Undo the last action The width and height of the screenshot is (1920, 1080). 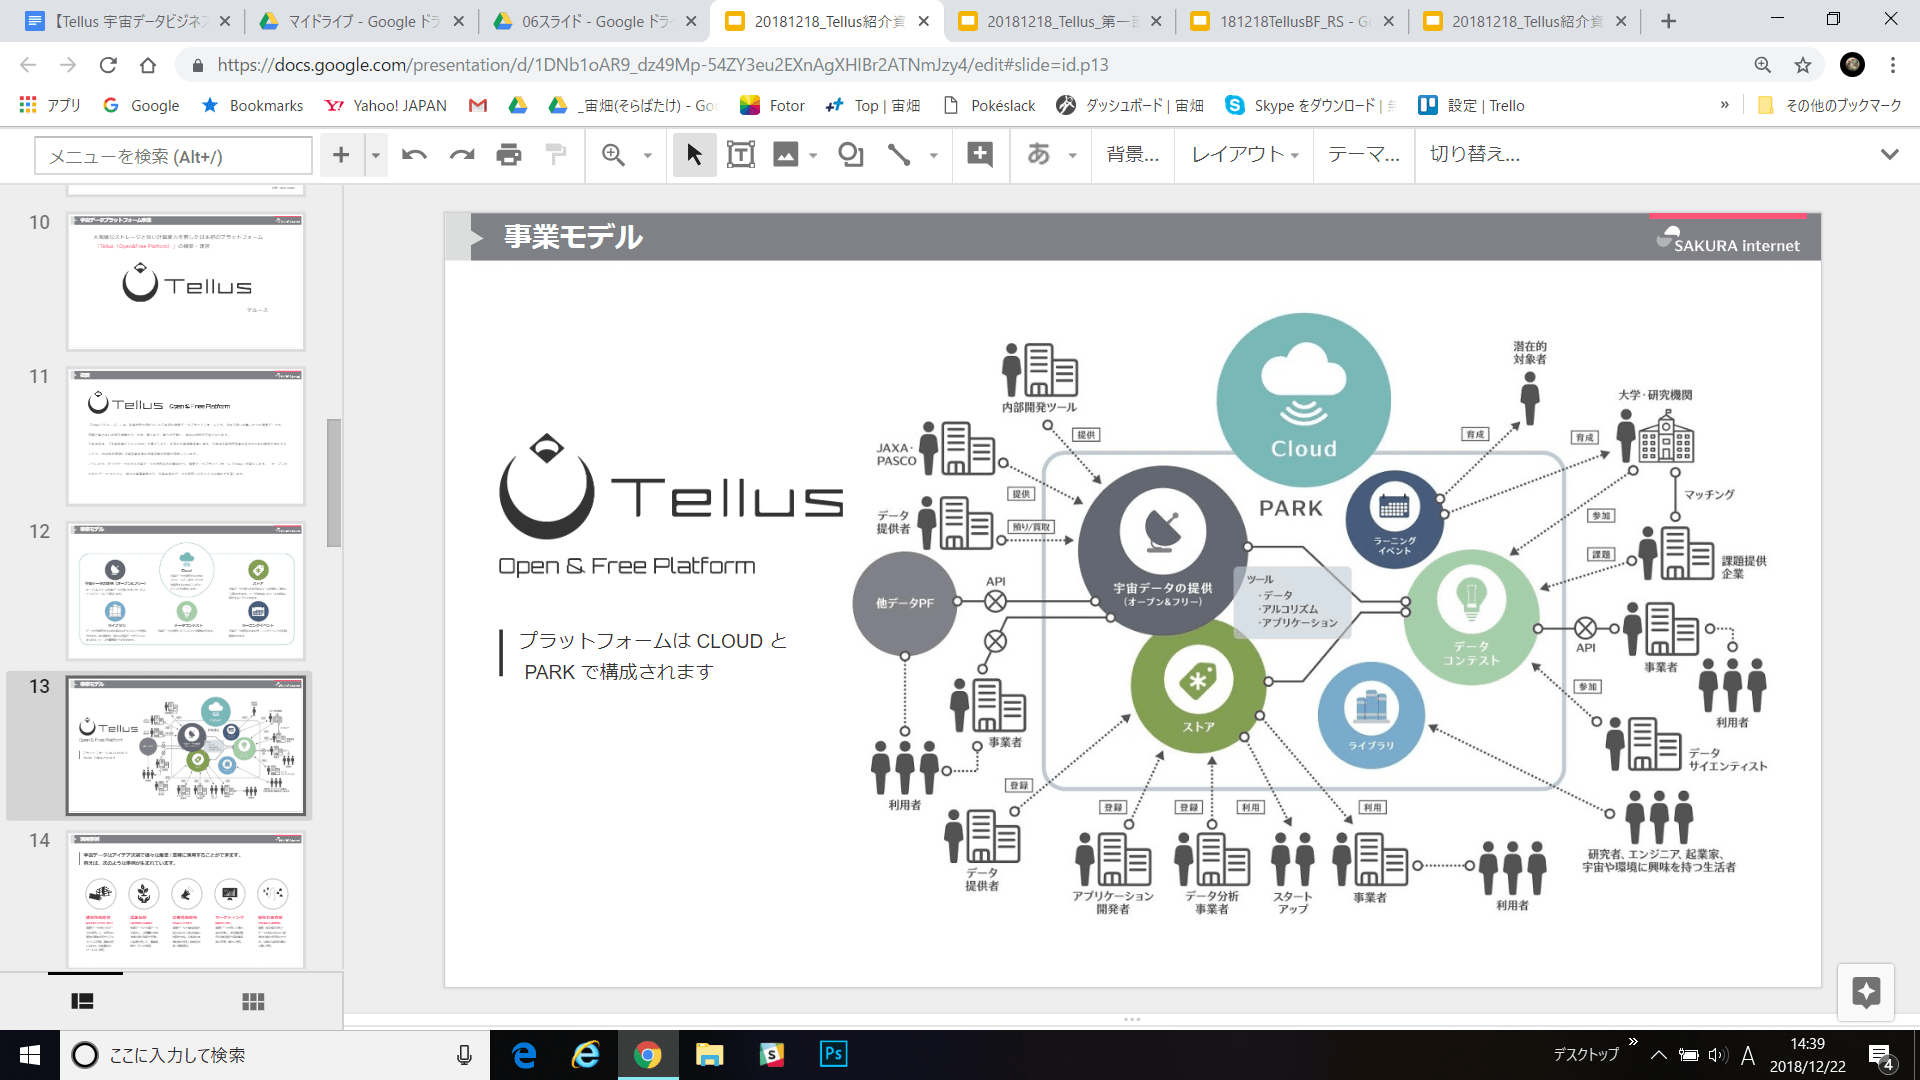pyautogui.click(x=414, y=155)
